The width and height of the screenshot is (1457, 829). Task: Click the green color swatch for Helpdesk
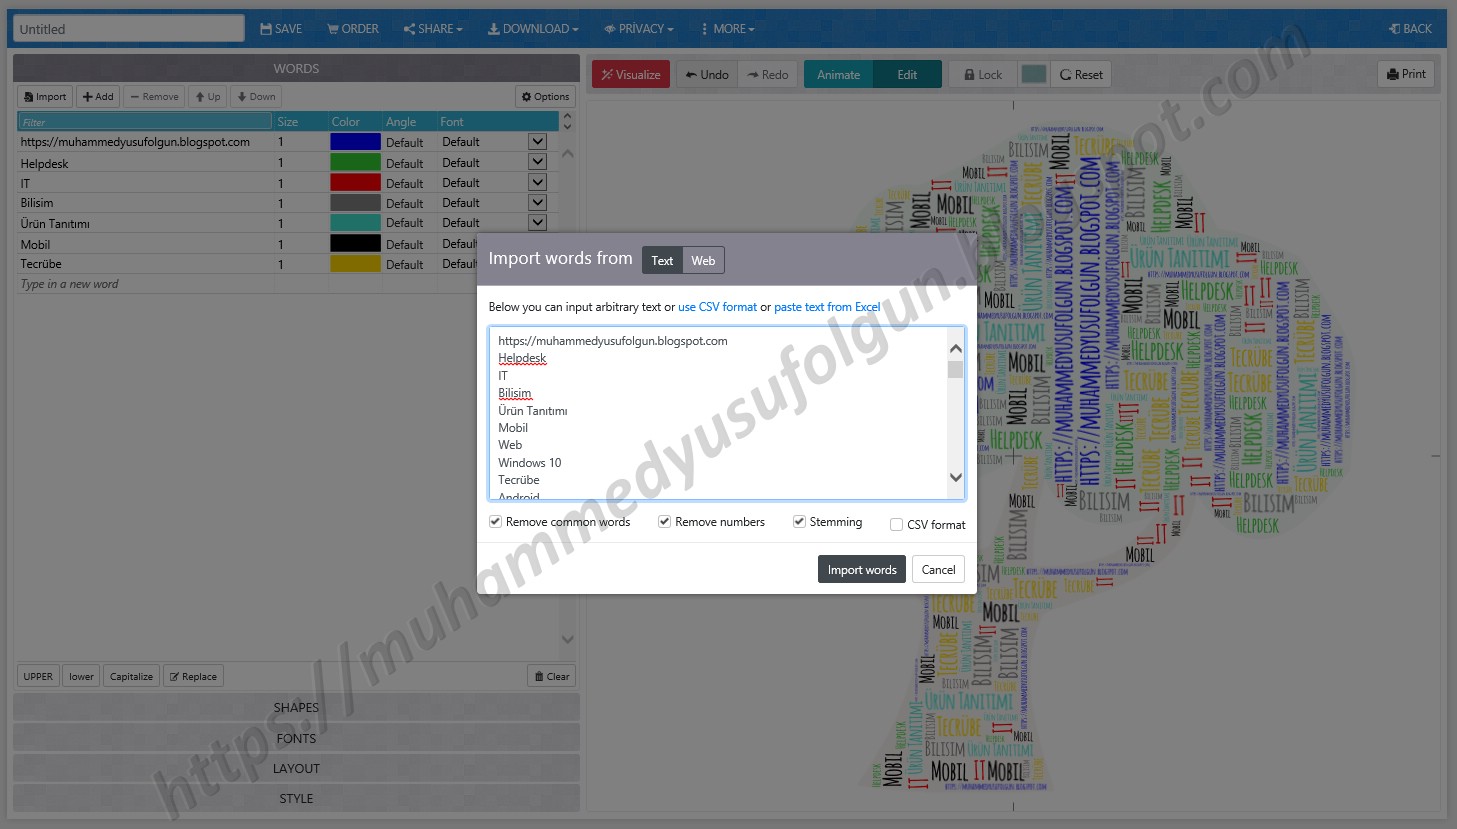(x=355, y=163)
